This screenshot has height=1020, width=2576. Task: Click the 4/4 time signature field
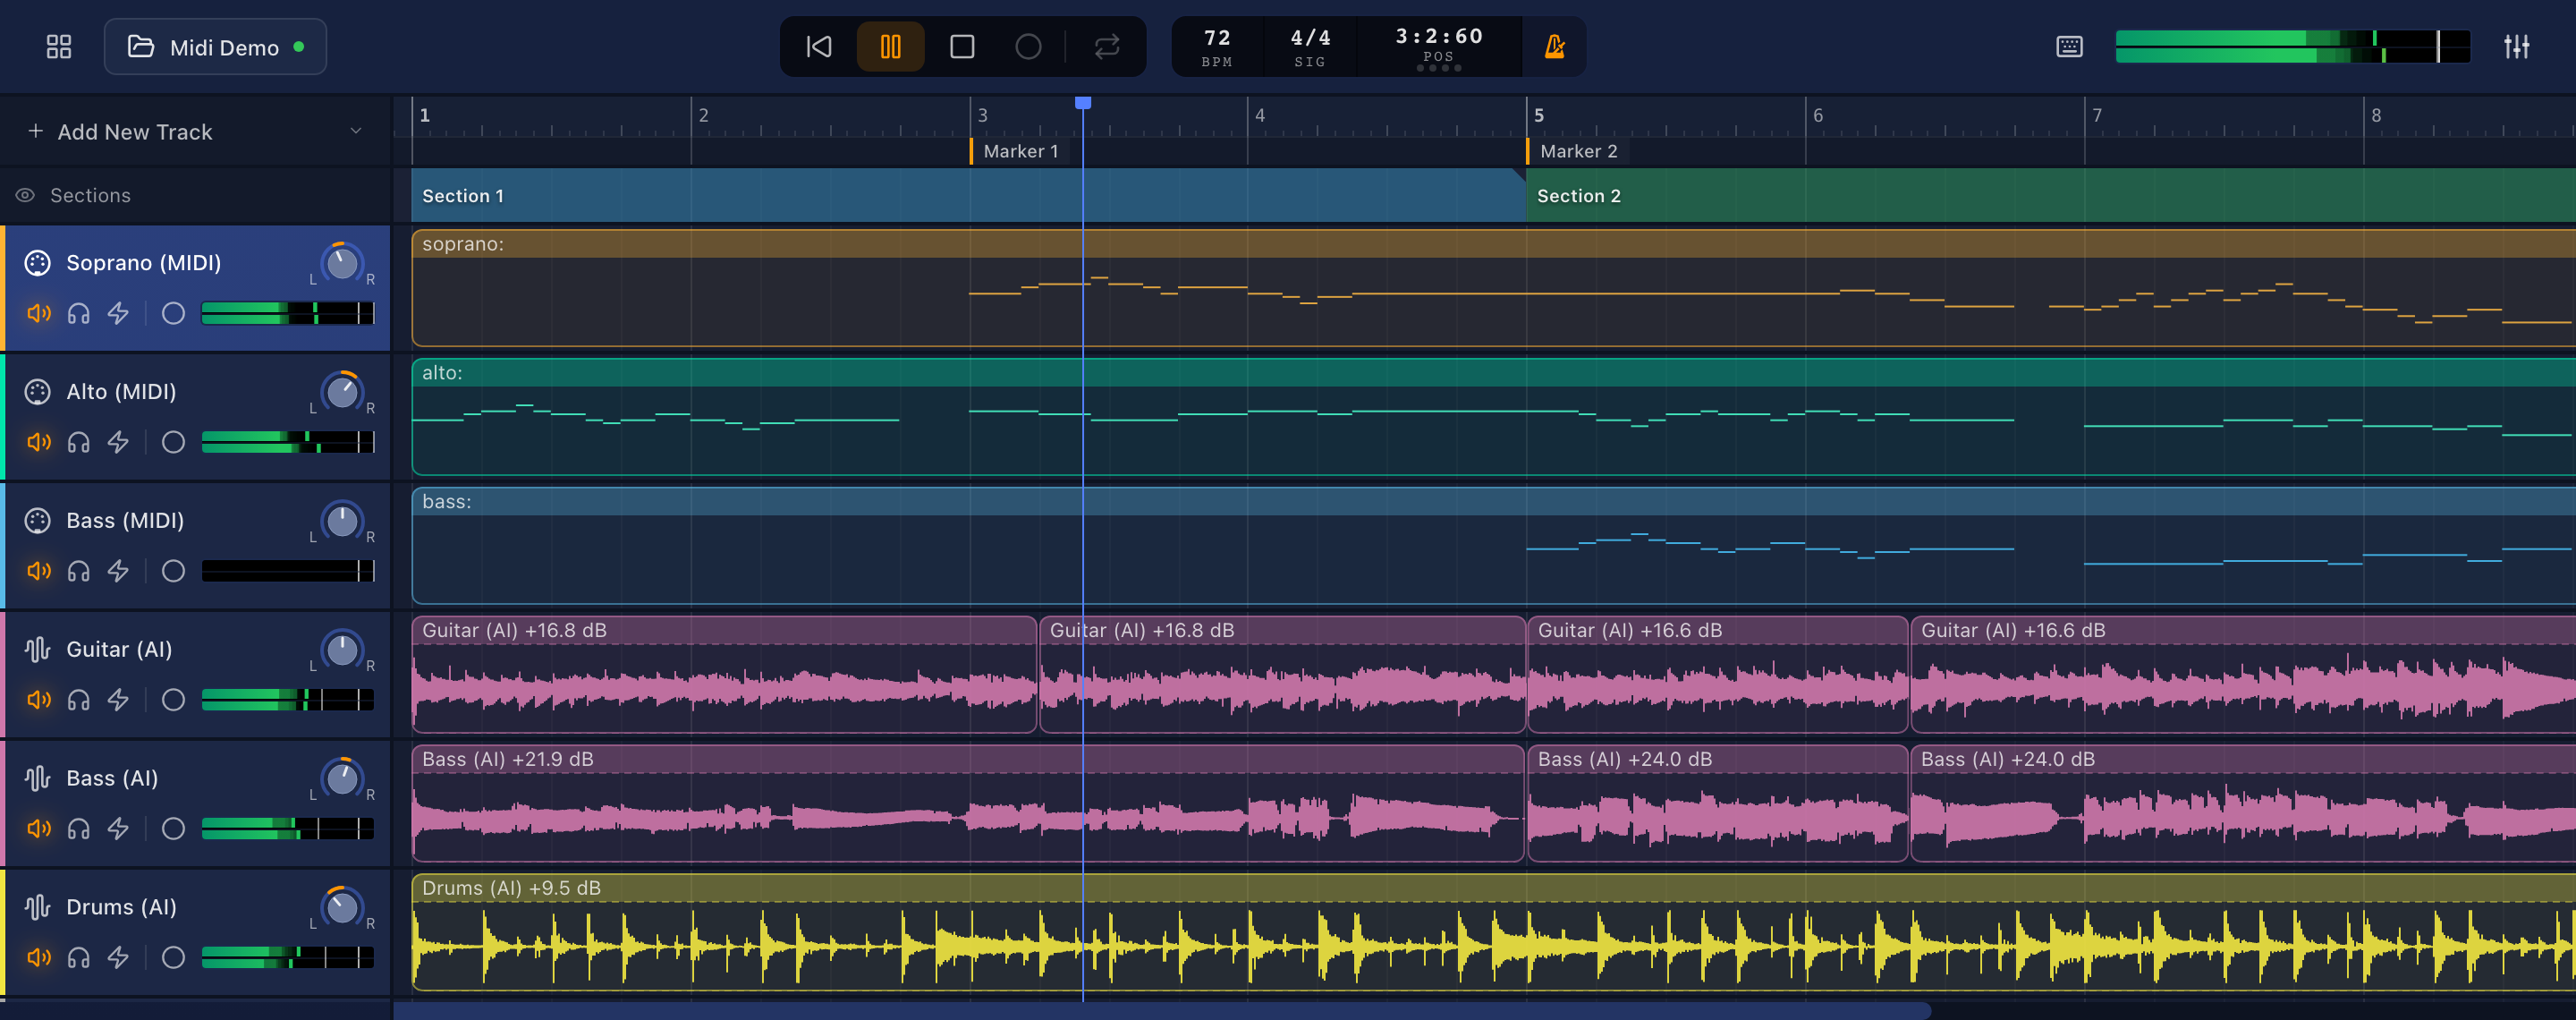[1310, 47]
